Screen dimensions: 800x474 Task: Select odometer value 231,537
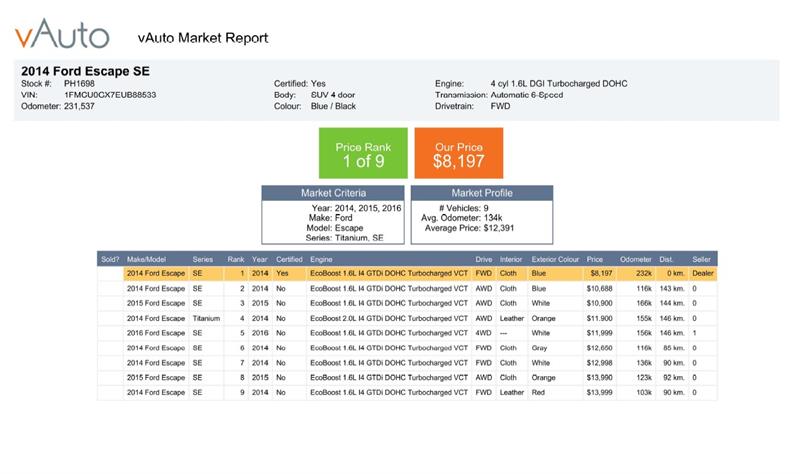79,106
